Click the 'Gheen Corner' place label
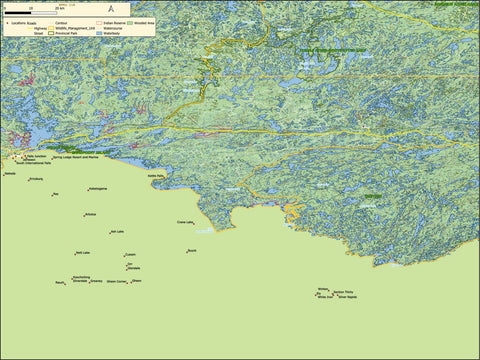 click(116, 281)
